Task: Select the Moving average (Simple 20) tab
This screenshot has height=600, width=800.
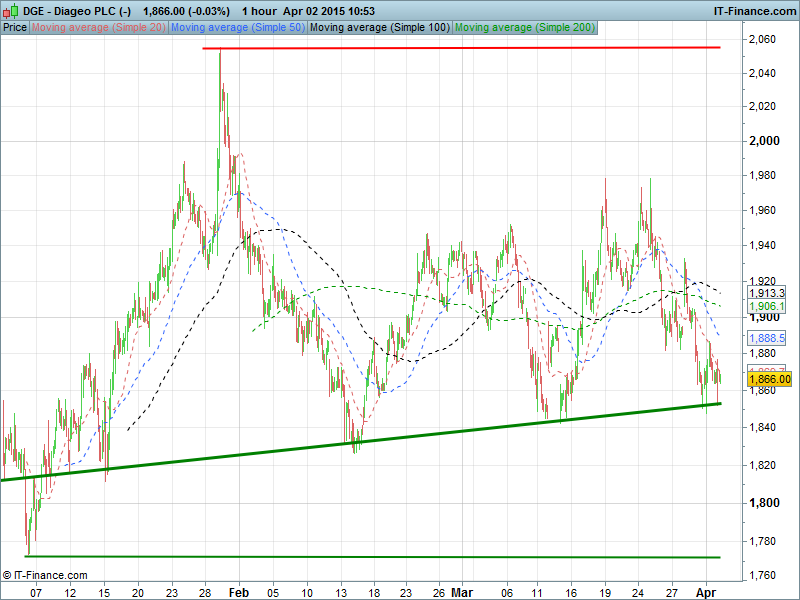Action: coord(98,28)
